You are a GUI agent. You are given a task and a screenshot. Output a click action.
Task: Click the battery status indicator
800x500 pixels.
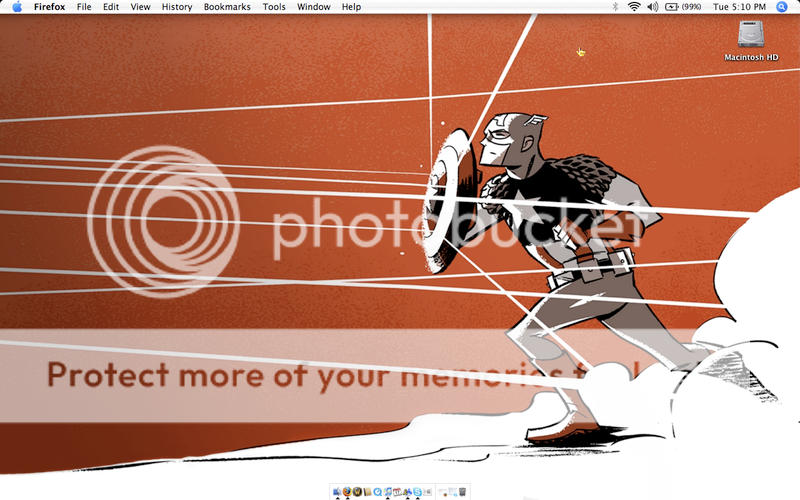point(682,7)
